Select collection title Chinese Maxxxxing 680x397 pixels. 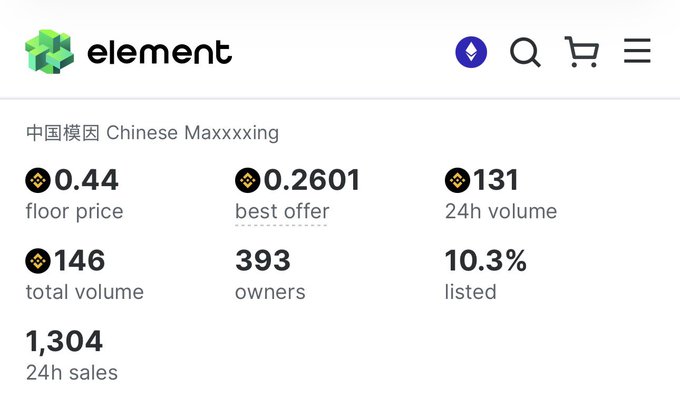pyautogui.click(x=152, y=133)
